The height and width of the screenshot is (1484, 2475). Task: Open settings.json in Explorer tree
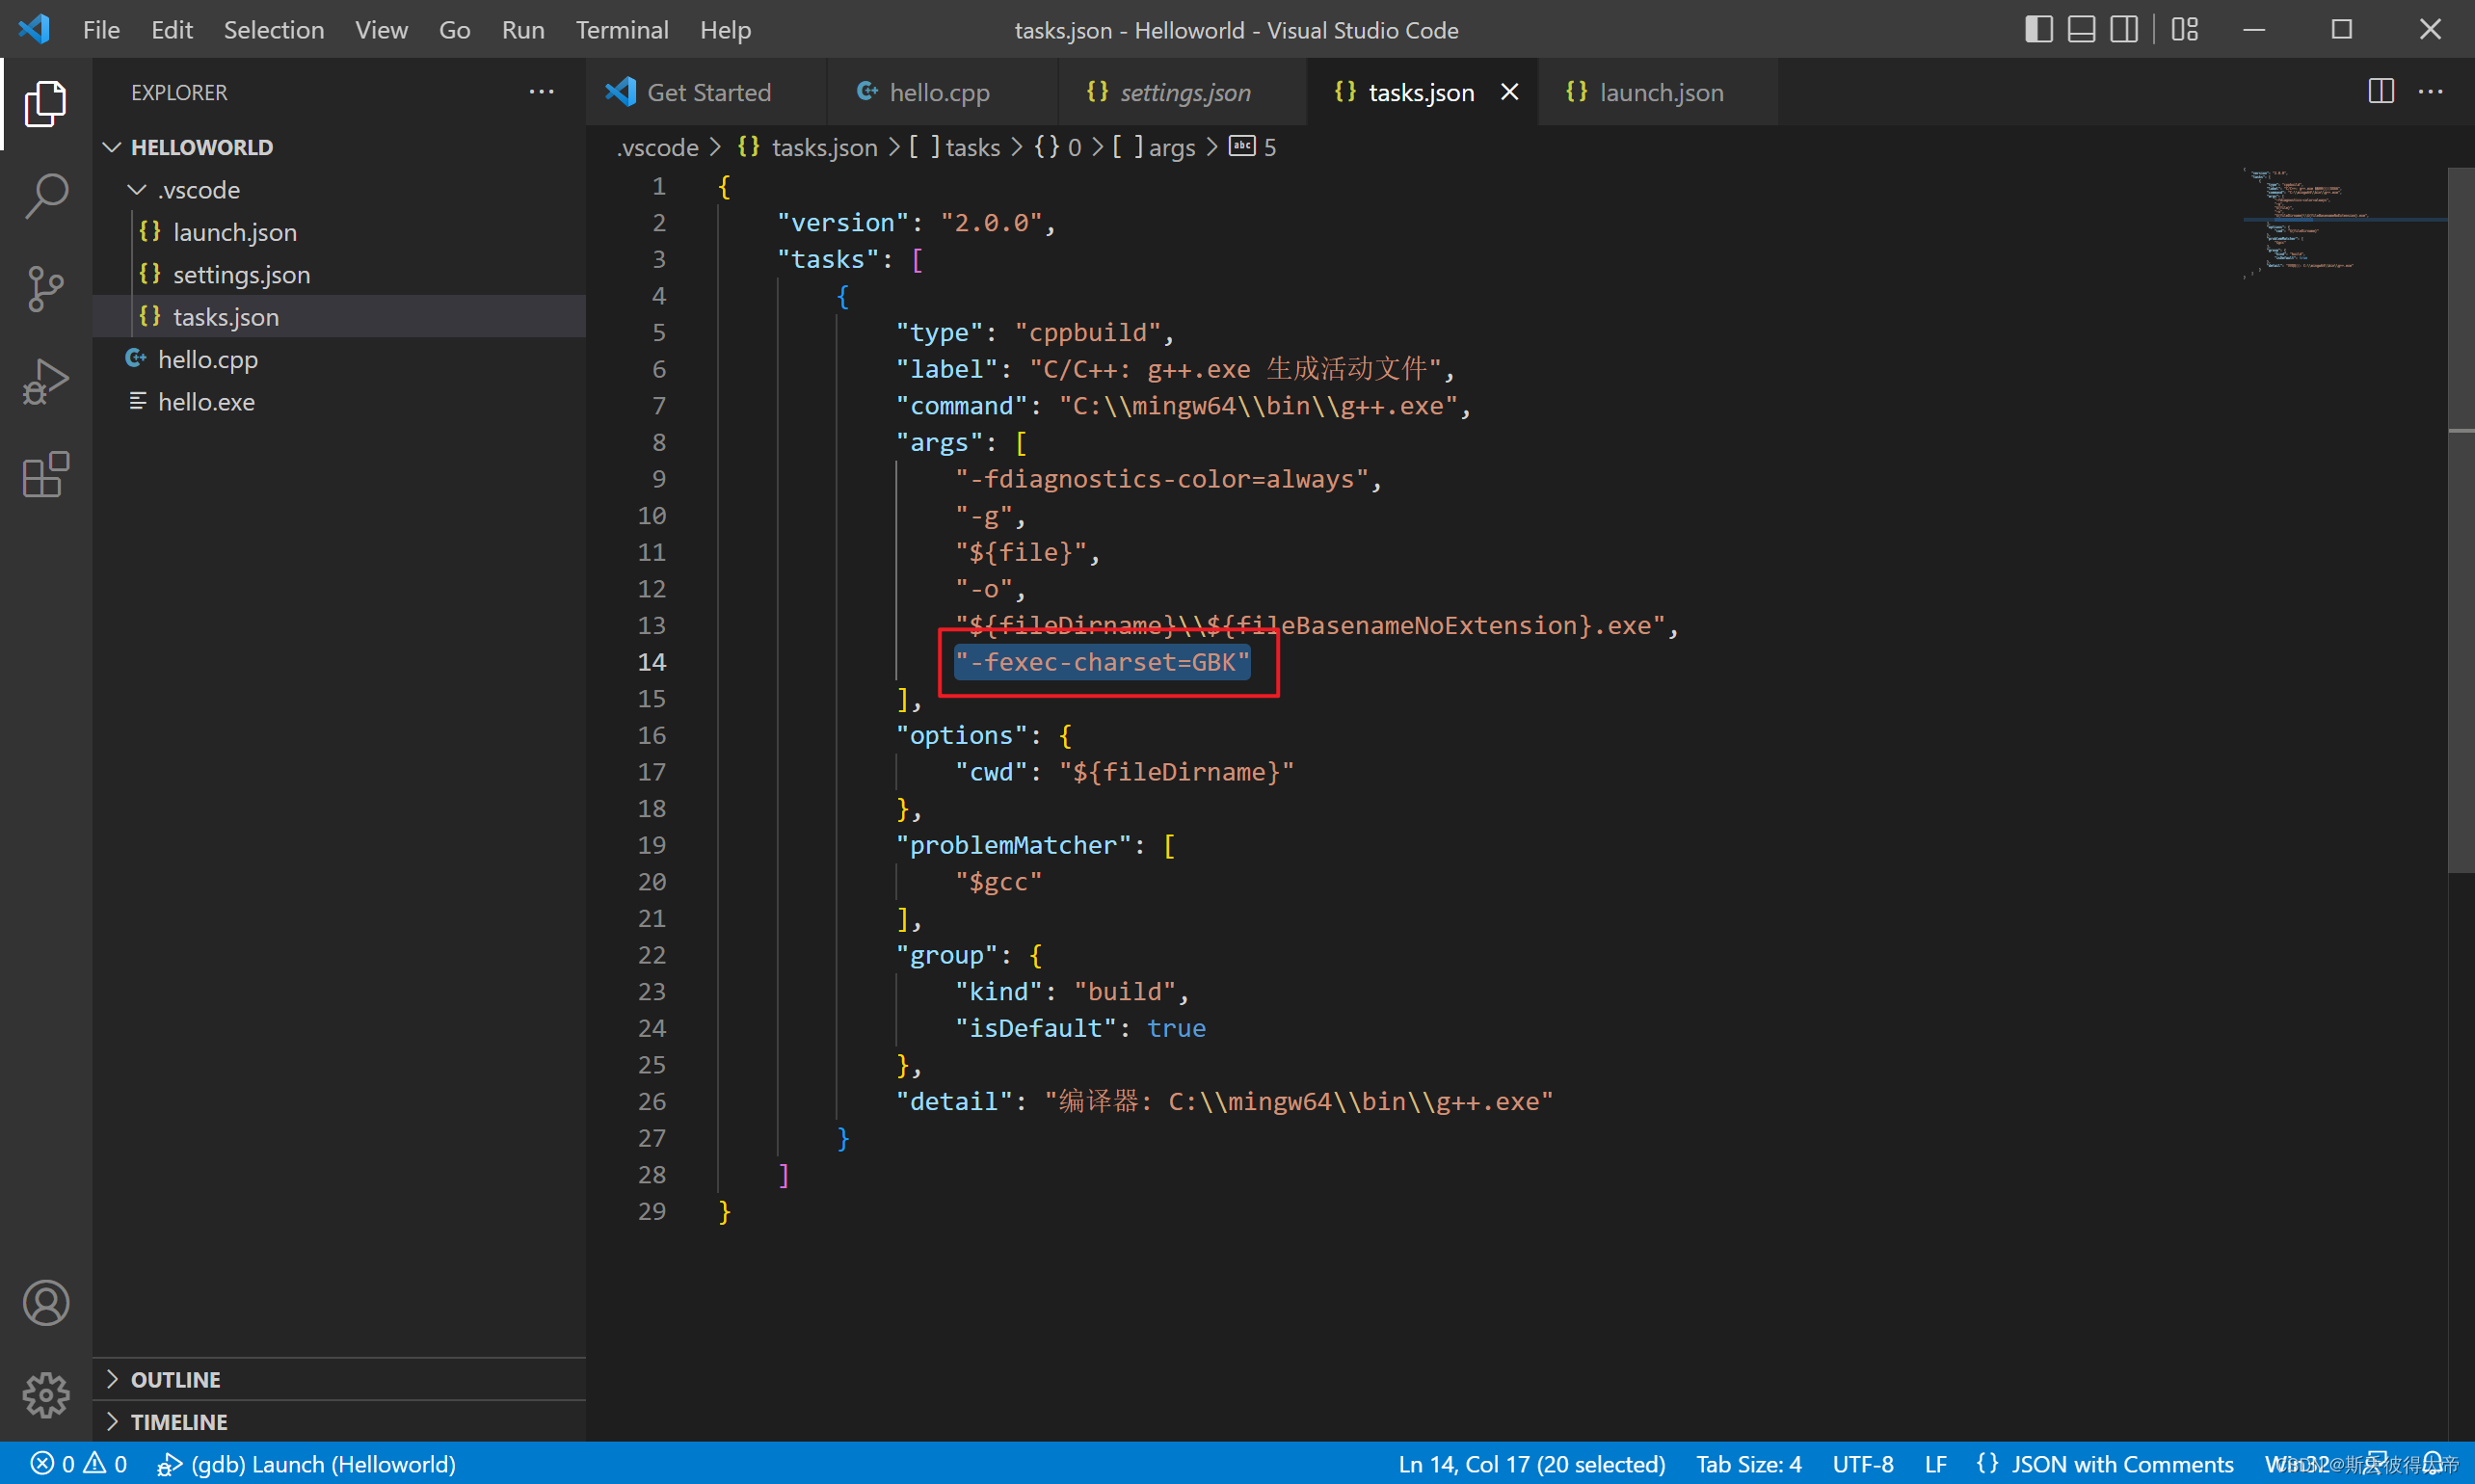(x=340, y=274)
